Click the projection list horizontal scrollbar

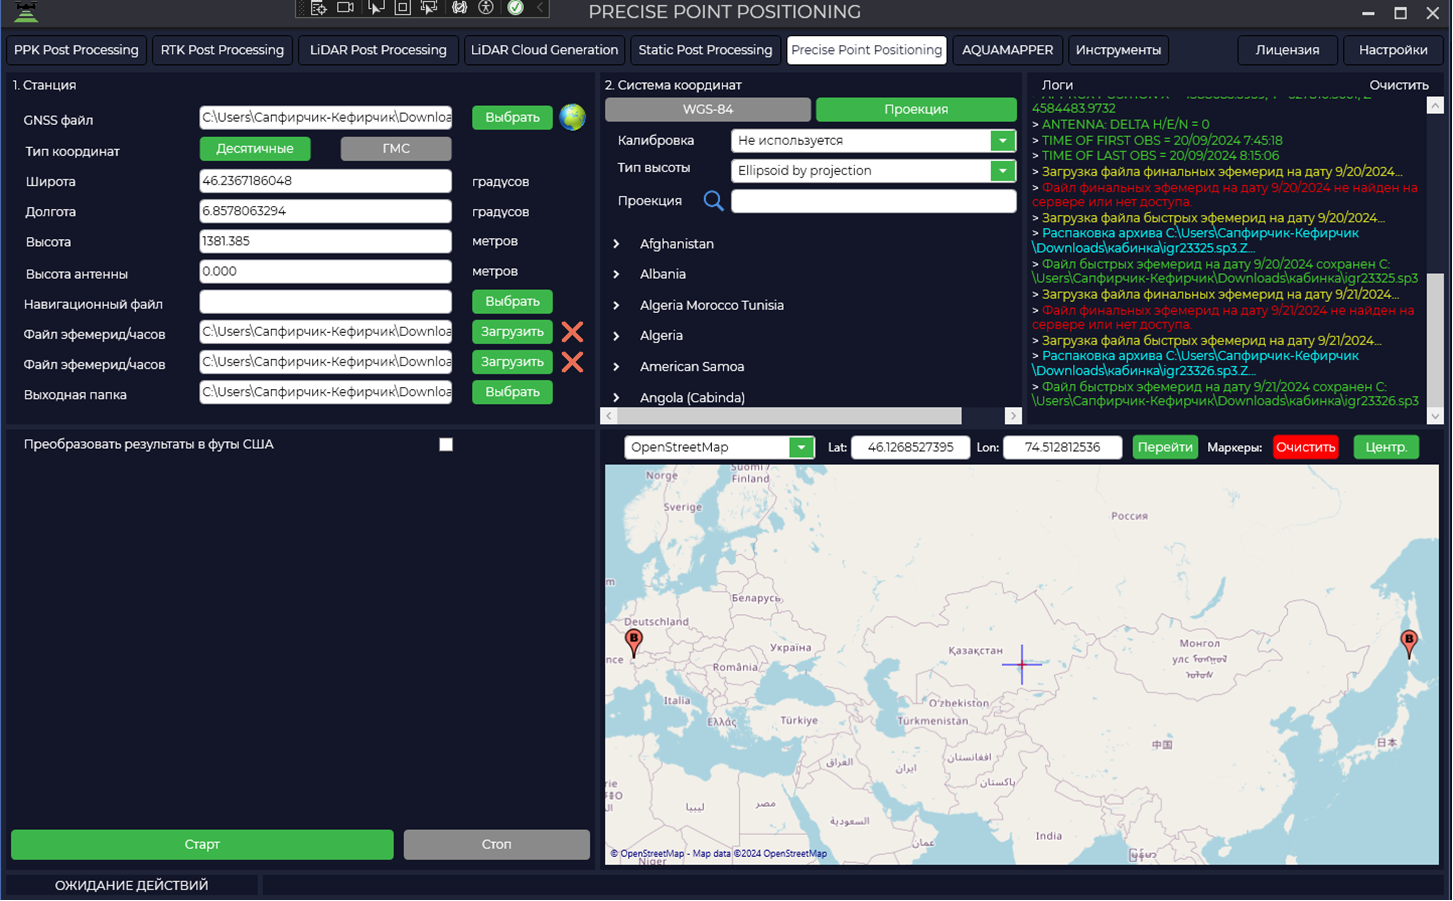tap(790, 416)
